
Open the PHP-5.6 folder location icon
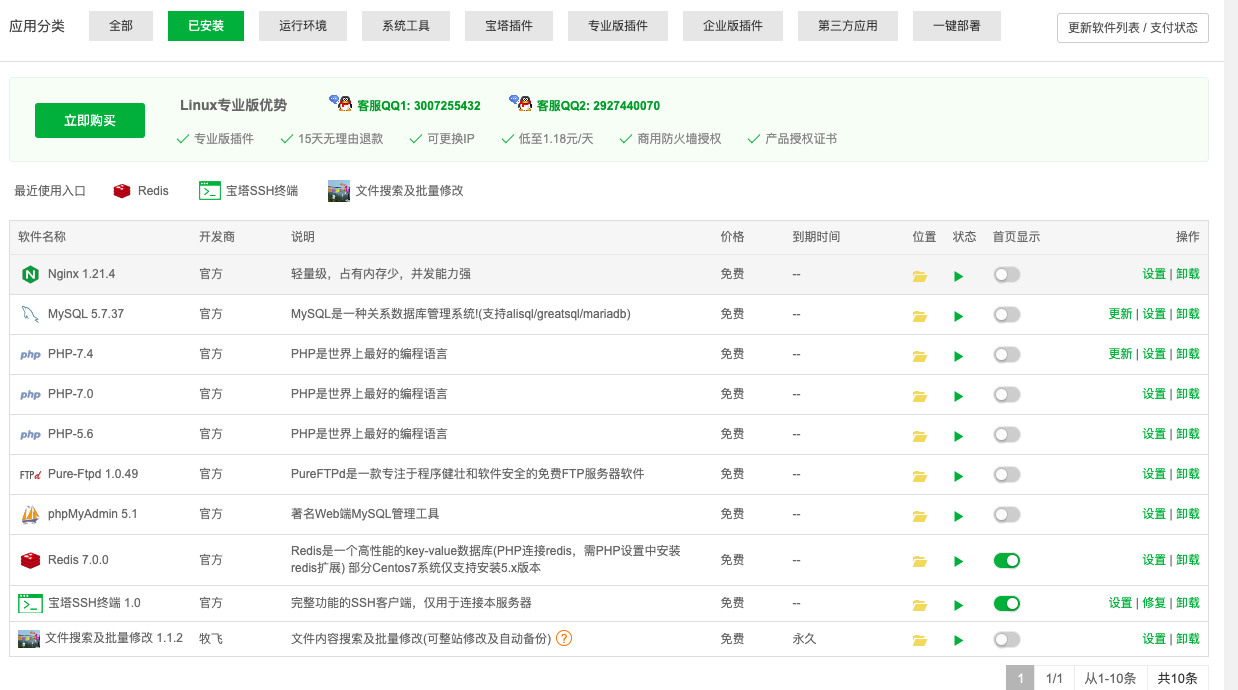920,436
